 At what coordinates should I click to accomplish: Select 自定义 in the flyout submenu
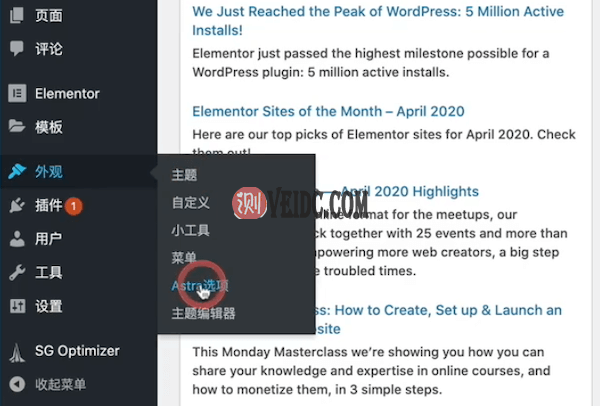tap(190, 203)
